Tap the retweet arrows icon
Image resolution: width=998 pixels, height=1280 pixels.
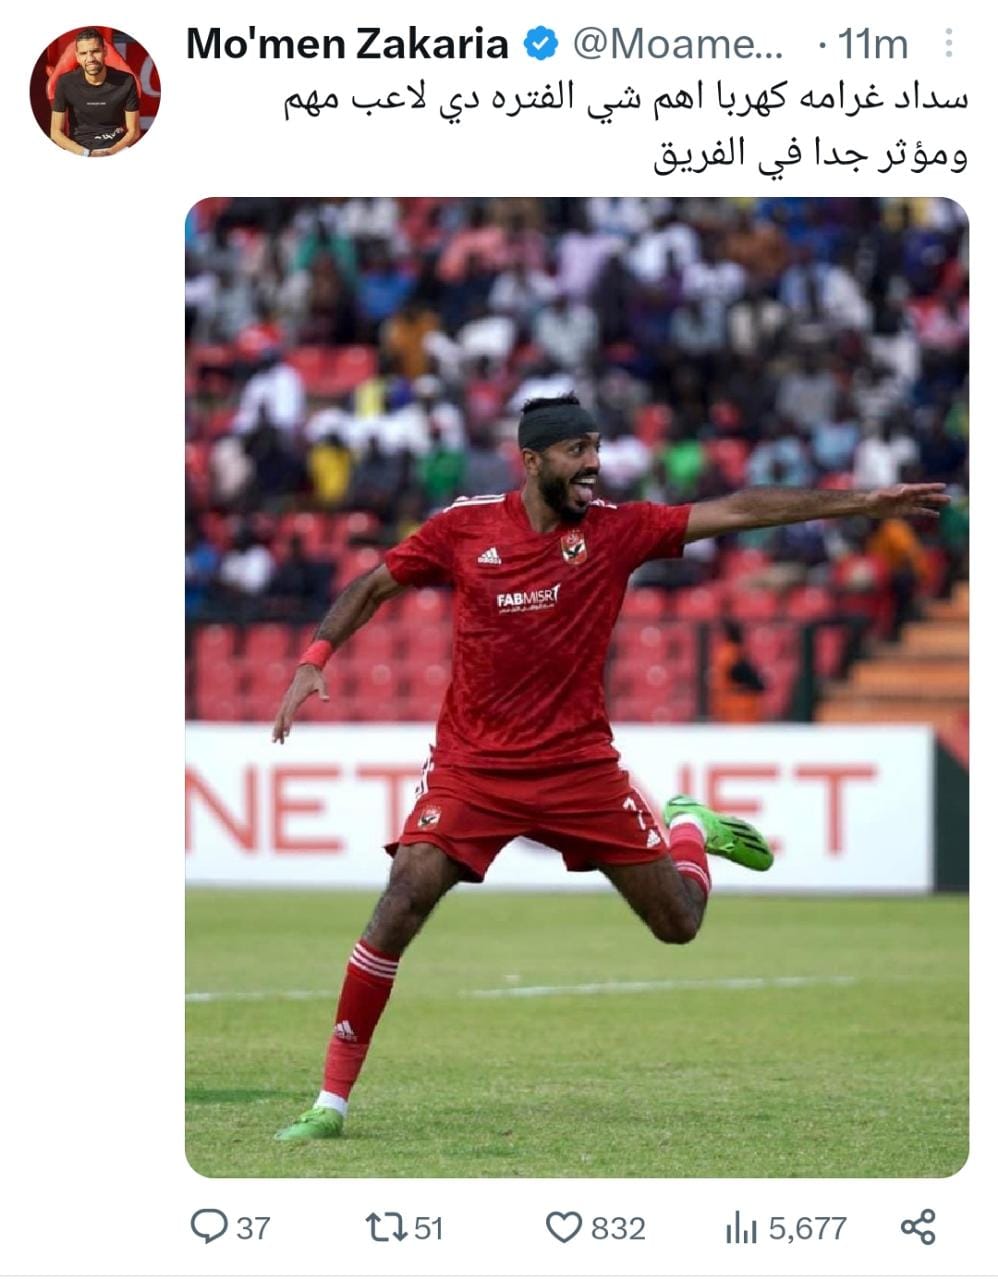[387, 1227]
